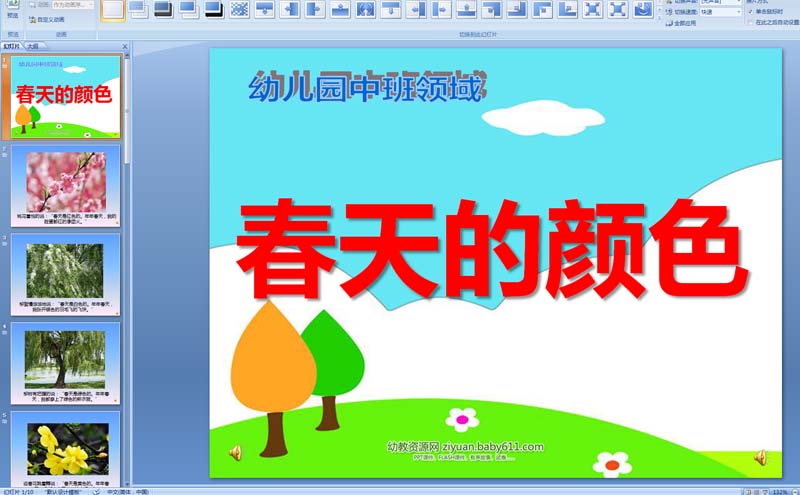This screenshot has height=495, width=800.
Task: Select the No Transition blank thumbnail
Action: [x=113, y=10]
